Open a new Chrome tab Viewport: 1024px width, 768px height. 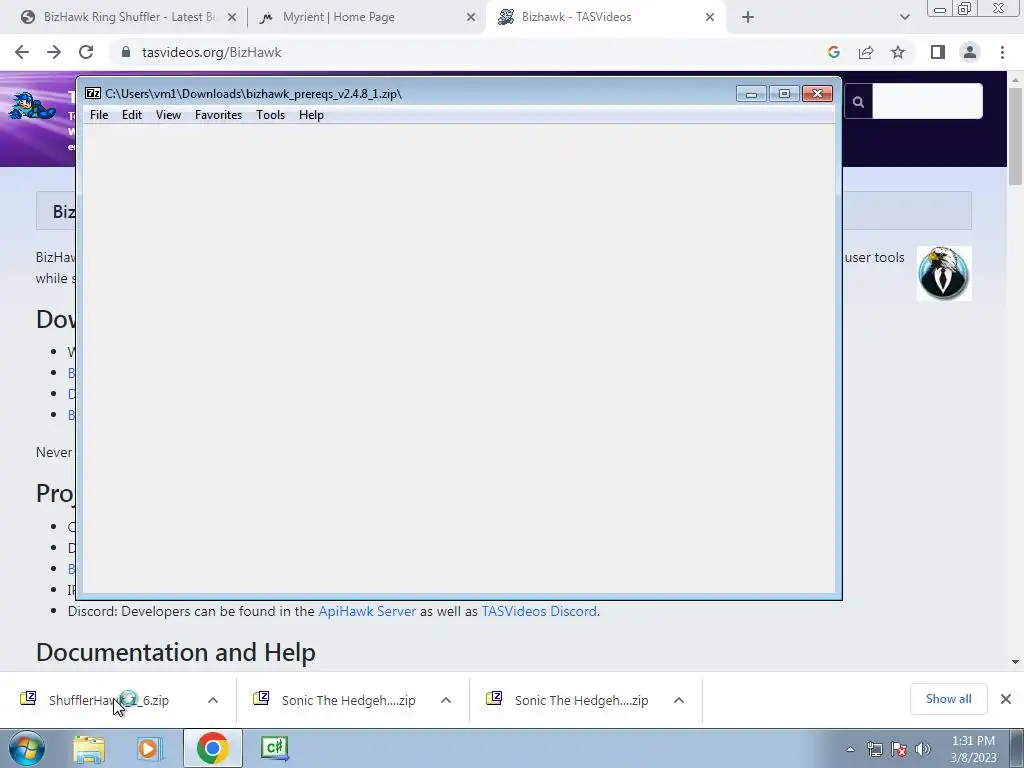748,17
